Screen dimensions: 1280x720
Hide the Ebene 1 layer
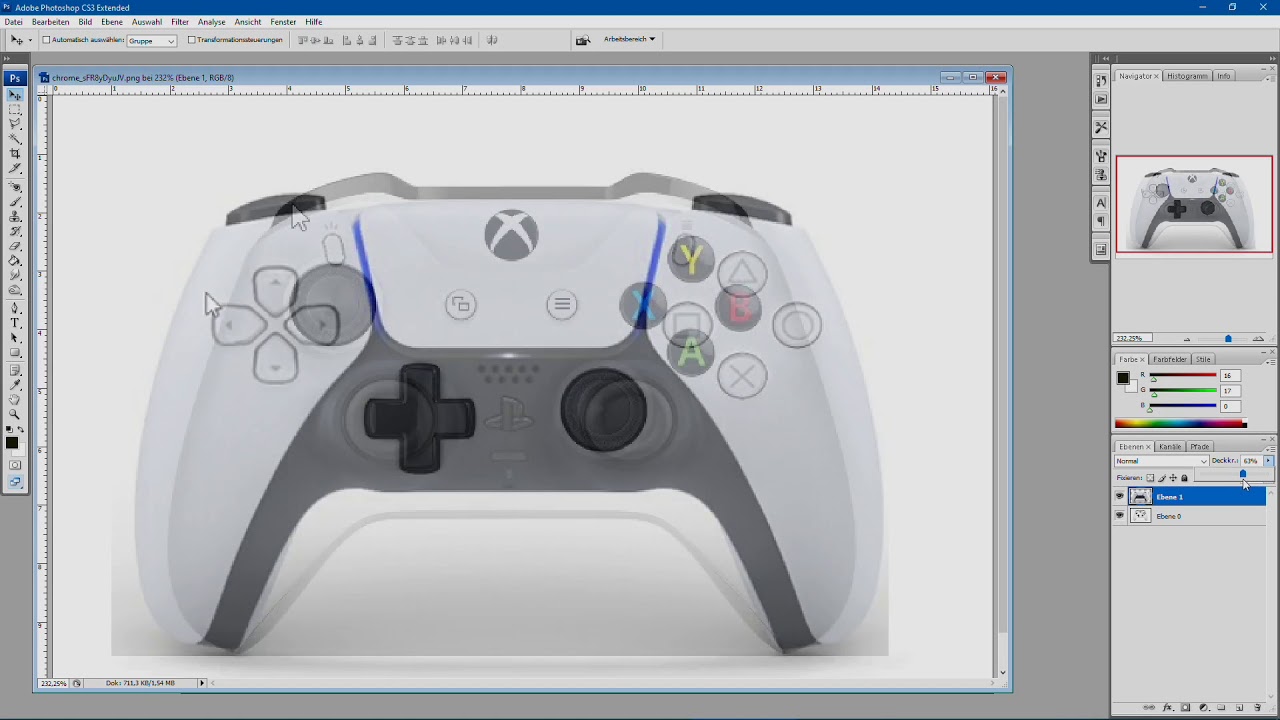(x=1120, y=496)
